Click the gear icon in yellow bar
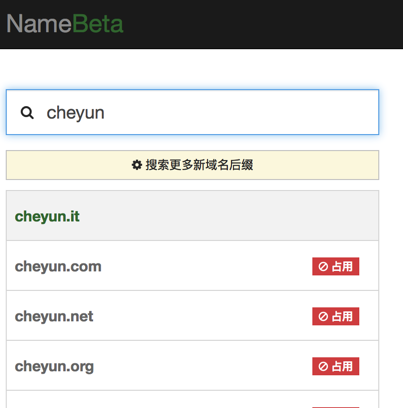The image size is (403, 408). (x=137, y=165)
